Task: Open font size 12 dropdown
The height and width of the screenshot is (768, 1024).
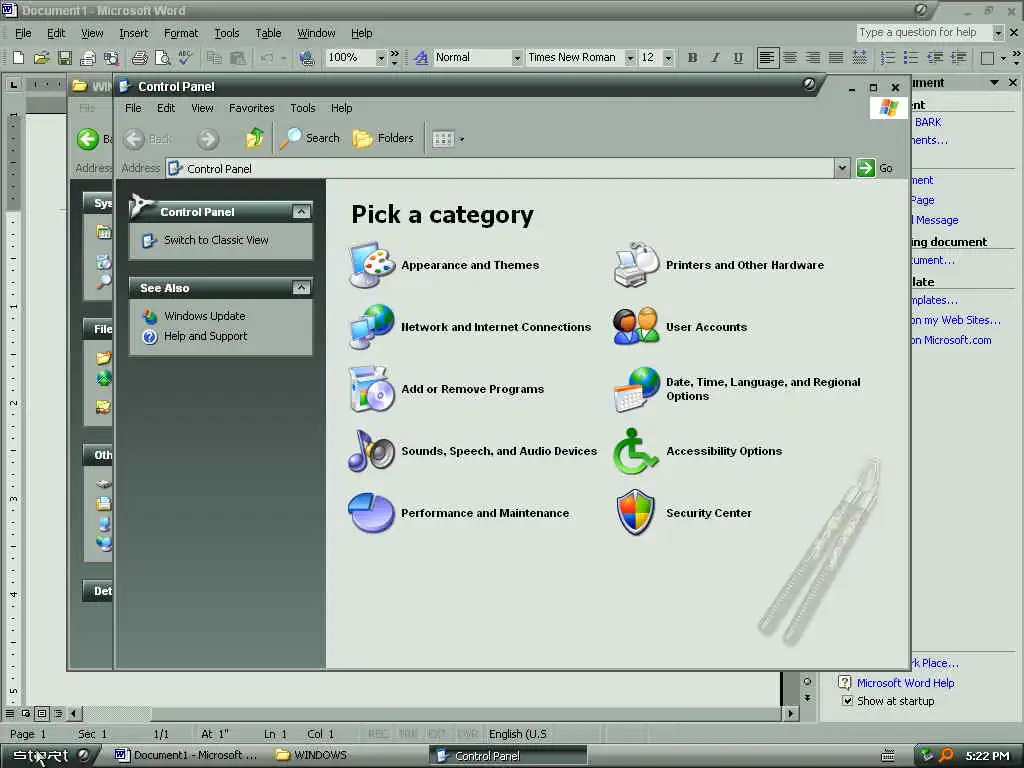Action: [x=668, y=58]
